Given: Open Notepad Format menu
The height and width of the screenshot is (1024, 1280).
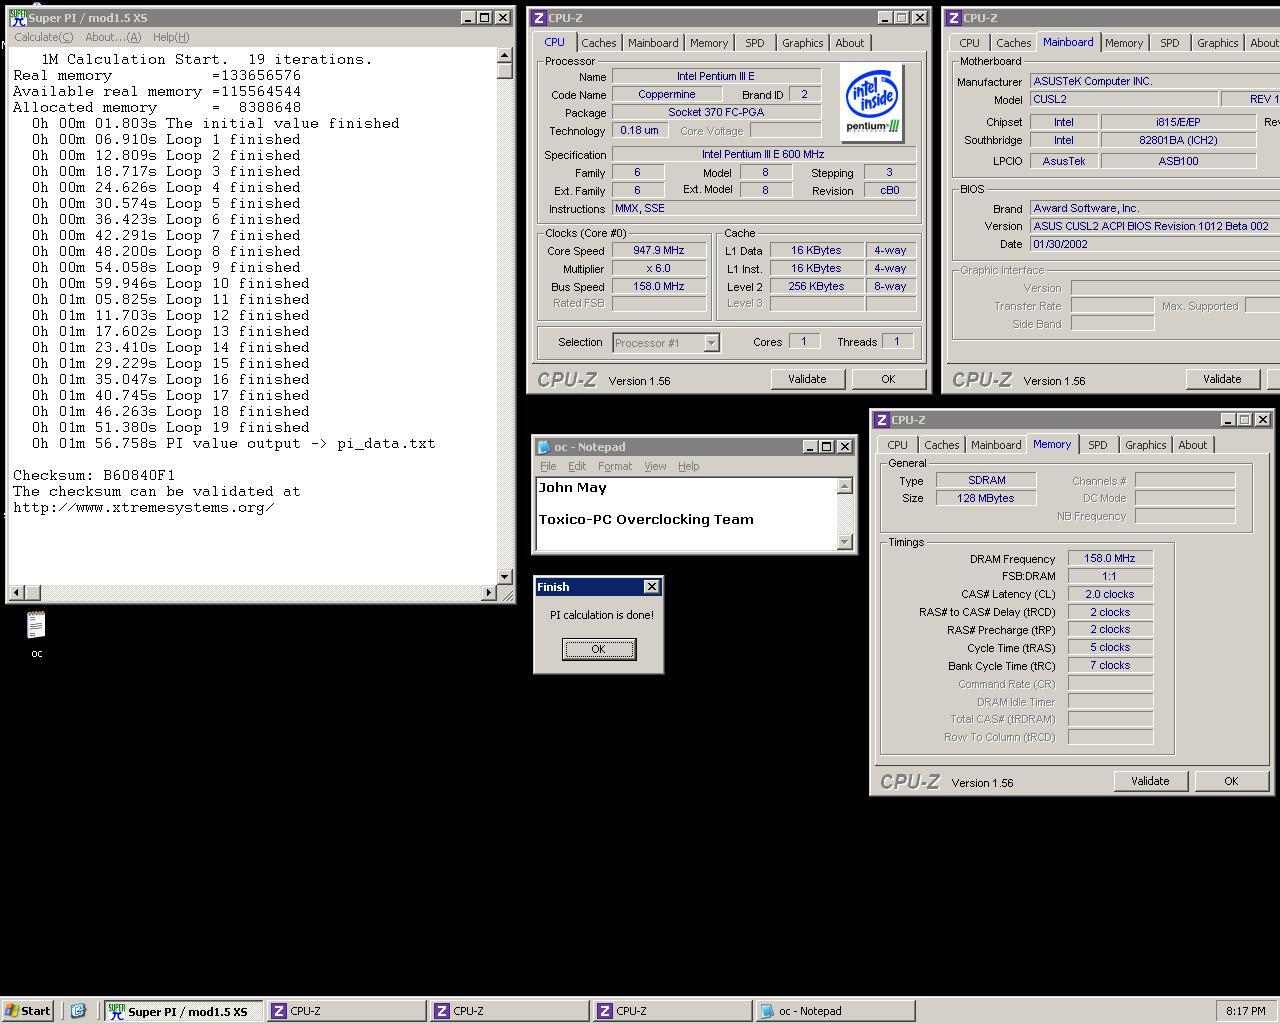Looking at the screenshot, I should (x=615, y=466).
